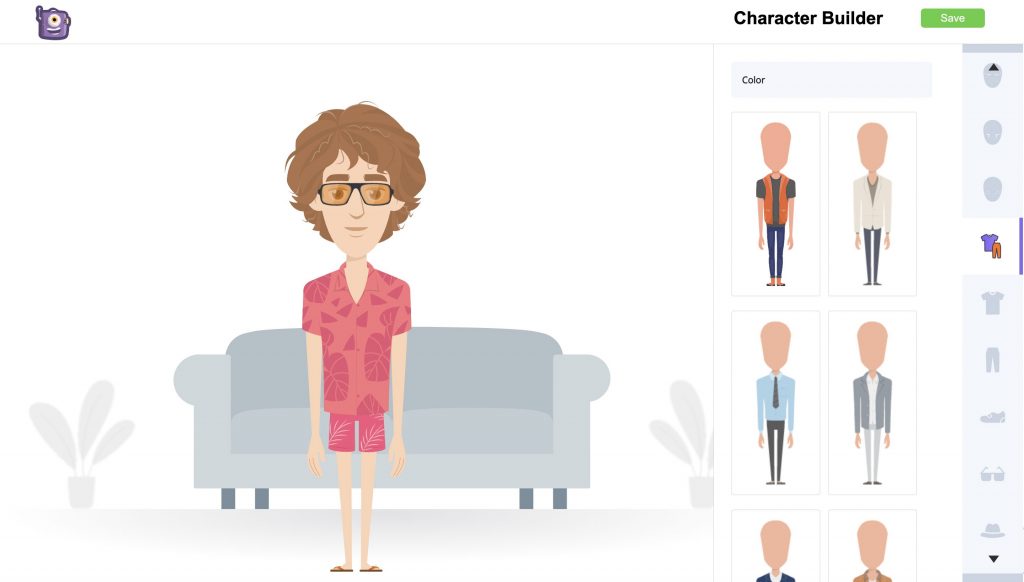Select the plain head icon
This screenshot has height=582, width=1024.
(992, 189)
